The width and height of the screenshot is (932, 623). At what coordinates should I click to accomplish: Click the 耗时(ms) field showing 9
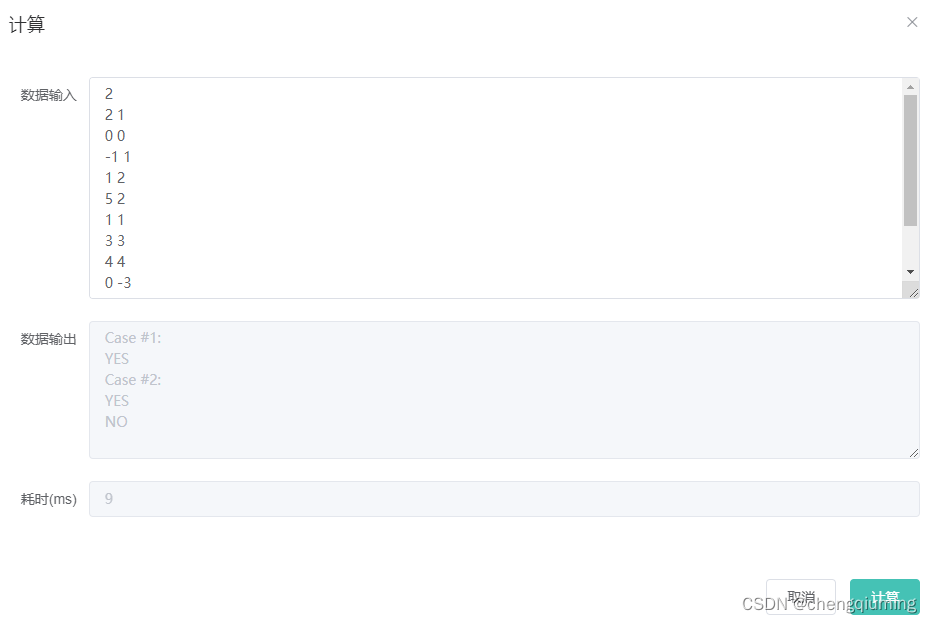click(504, 499)
